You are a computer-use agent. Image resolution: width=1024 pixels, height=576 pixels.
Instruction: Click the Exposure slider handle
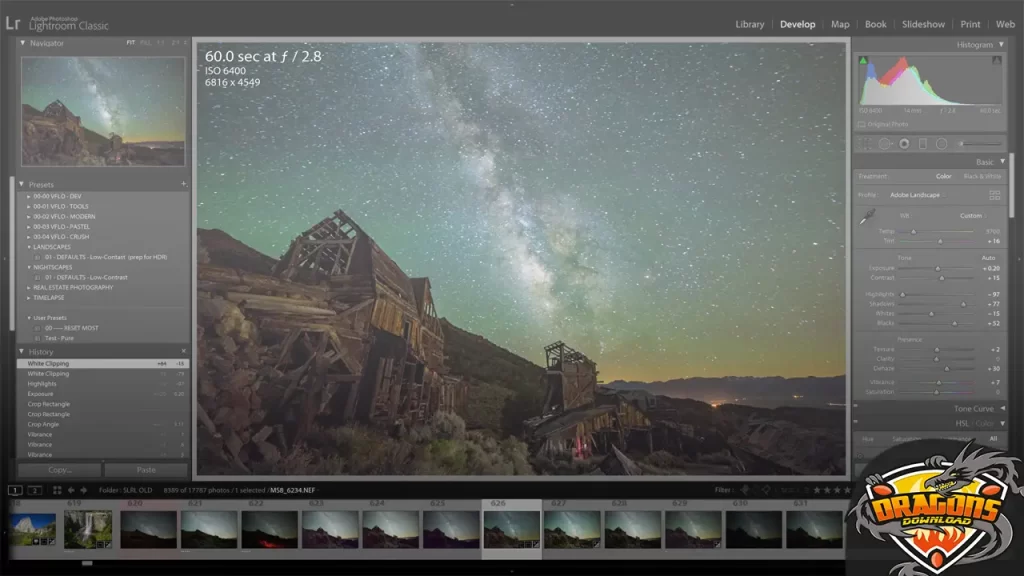pyautogui.click(x=938, y=268)
